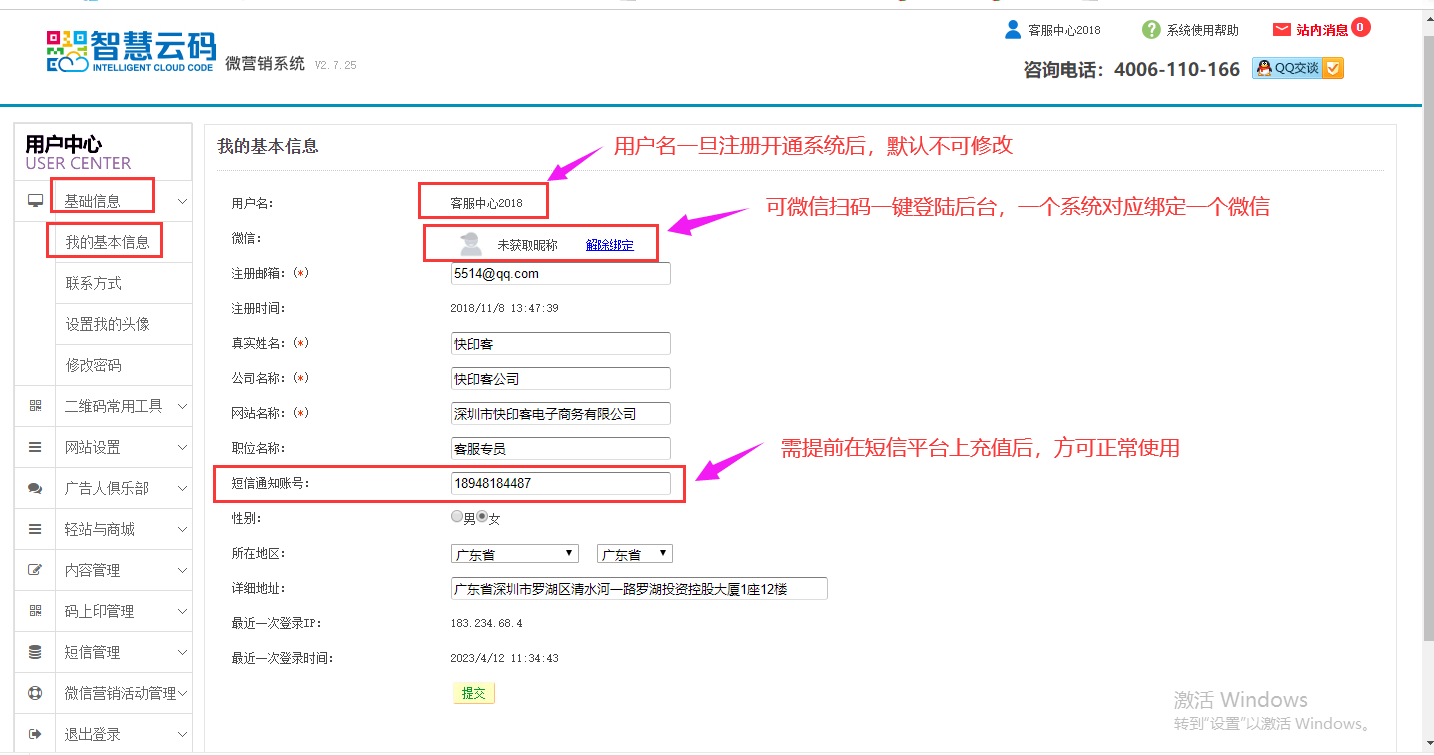Viewport: 1434px width, 755px height.
Task: Select the 男 gender radio button
Action: click(457, 517)
